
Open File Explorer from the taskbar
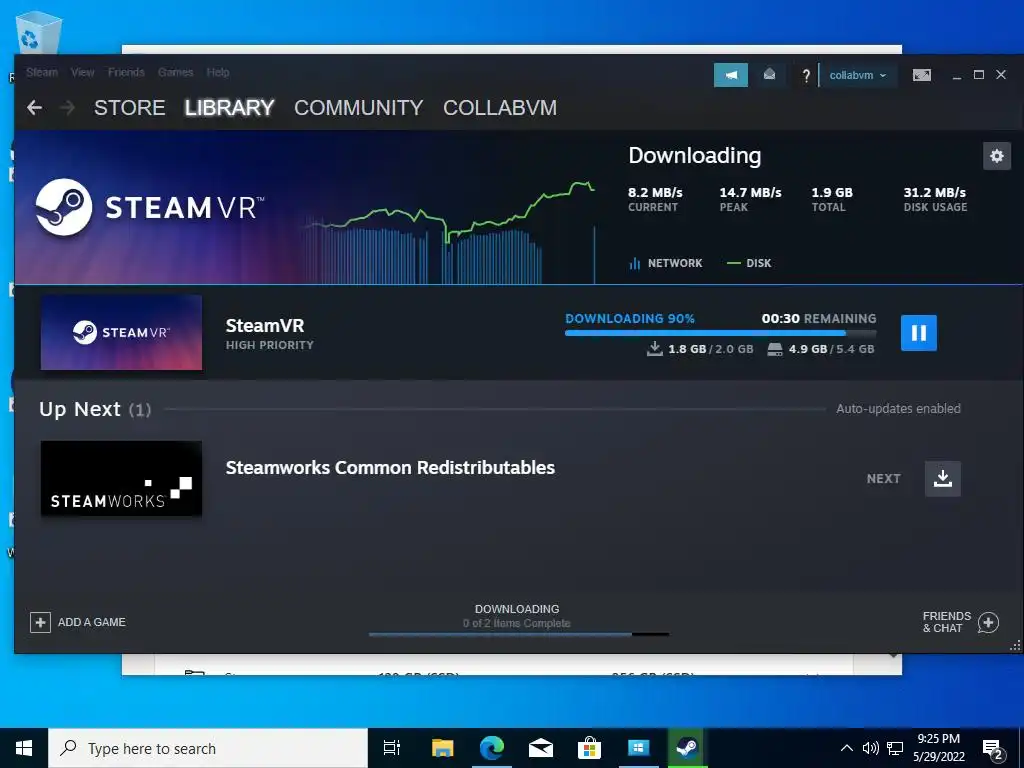[442, 748]
